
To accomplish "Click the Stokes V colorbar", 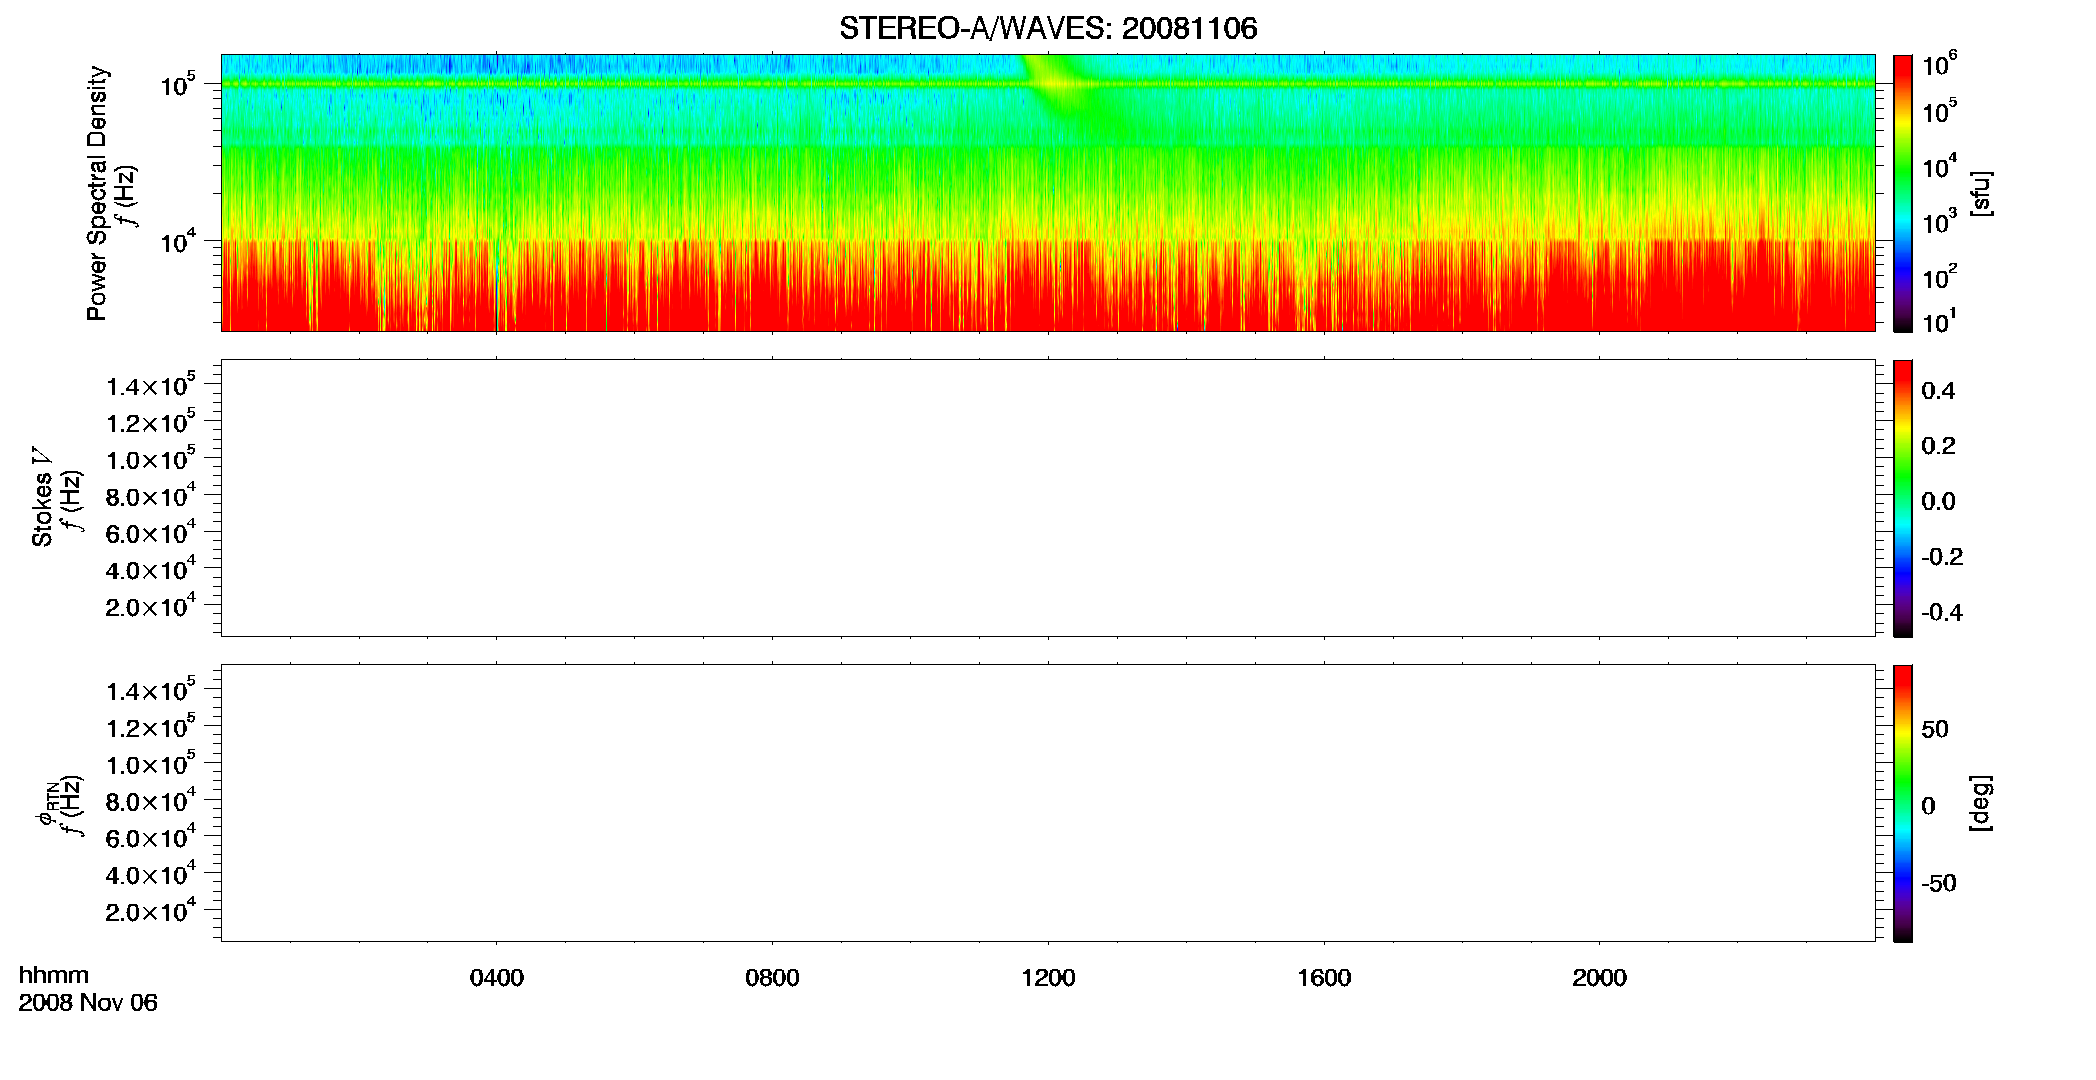I will [x=1902, y=498].
